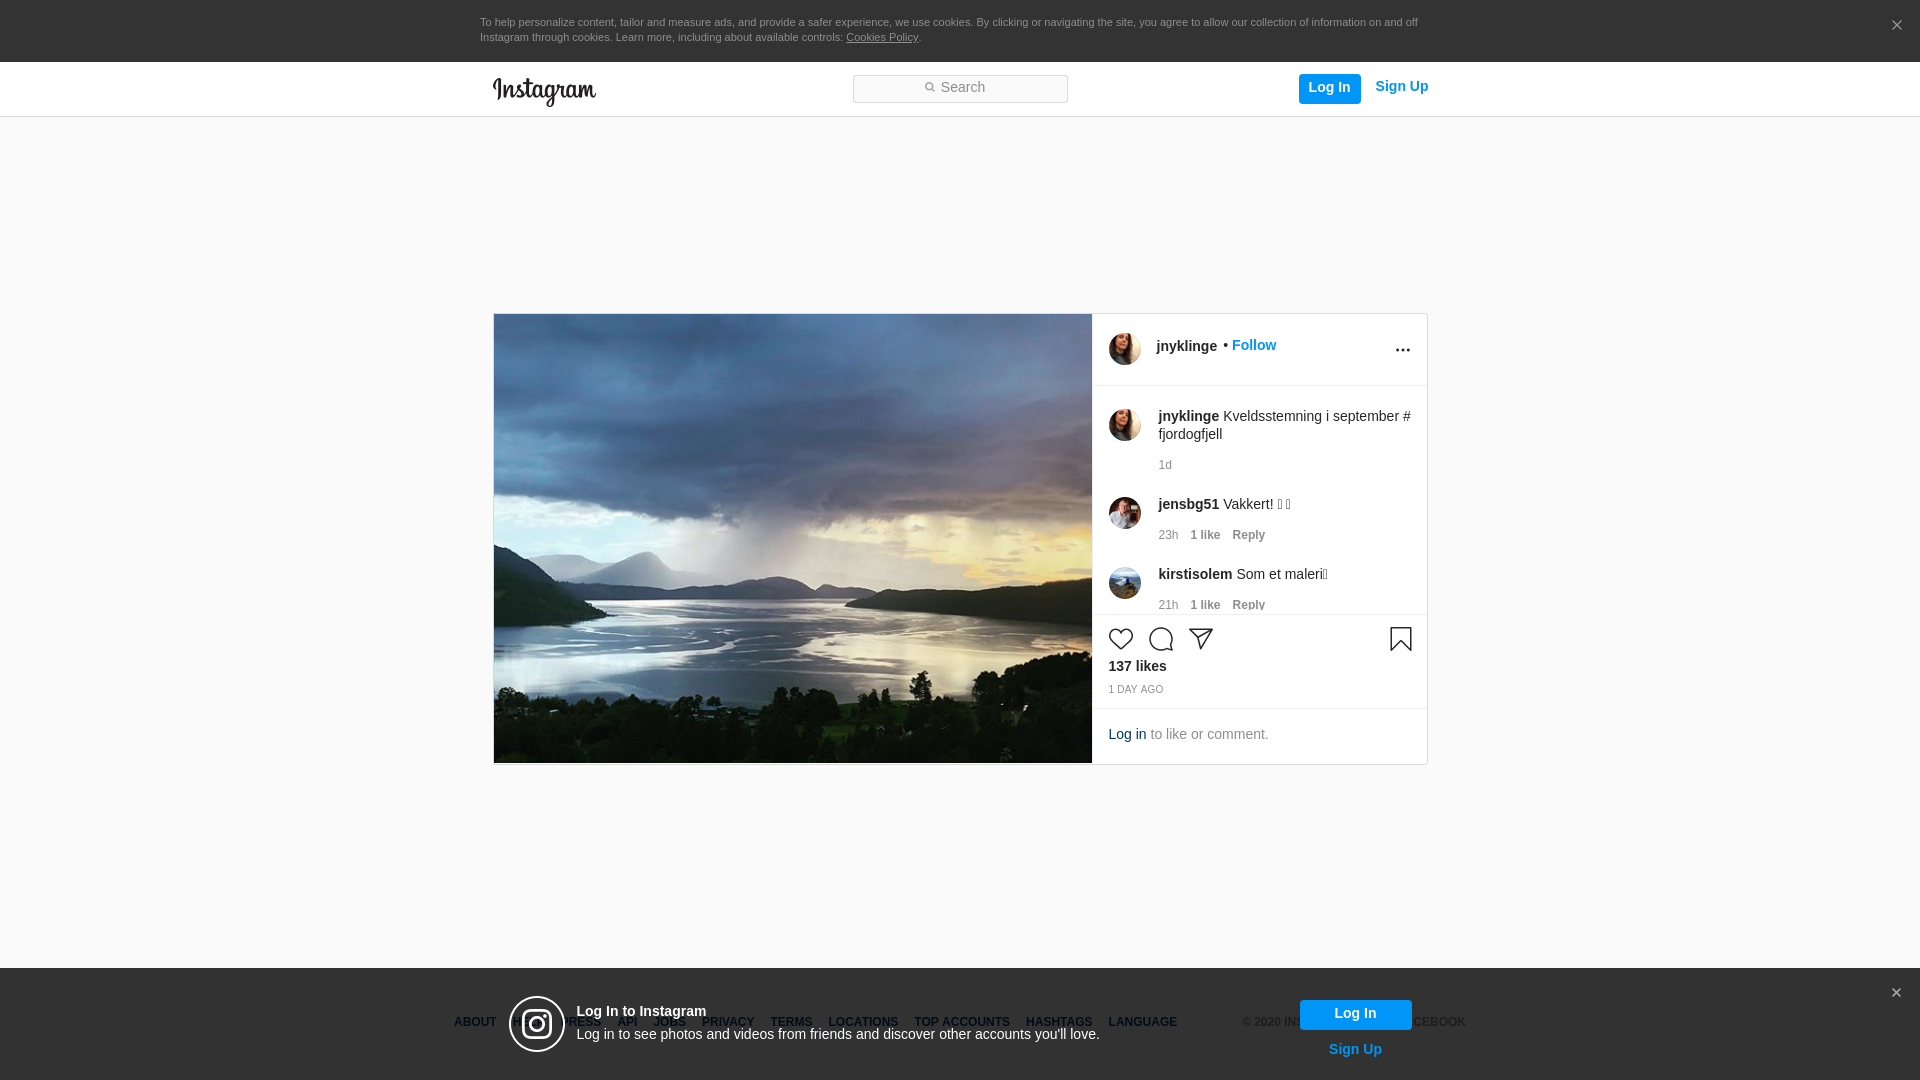Click the Instagram logo
The width and height of the screenshot is (1920, 1080).
tap(544, 92)
